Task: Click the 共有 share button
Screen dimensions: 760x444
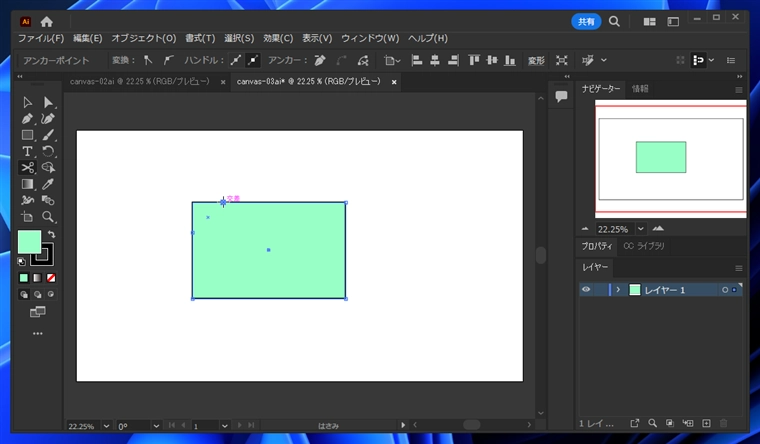Action: tap(586, 21)
